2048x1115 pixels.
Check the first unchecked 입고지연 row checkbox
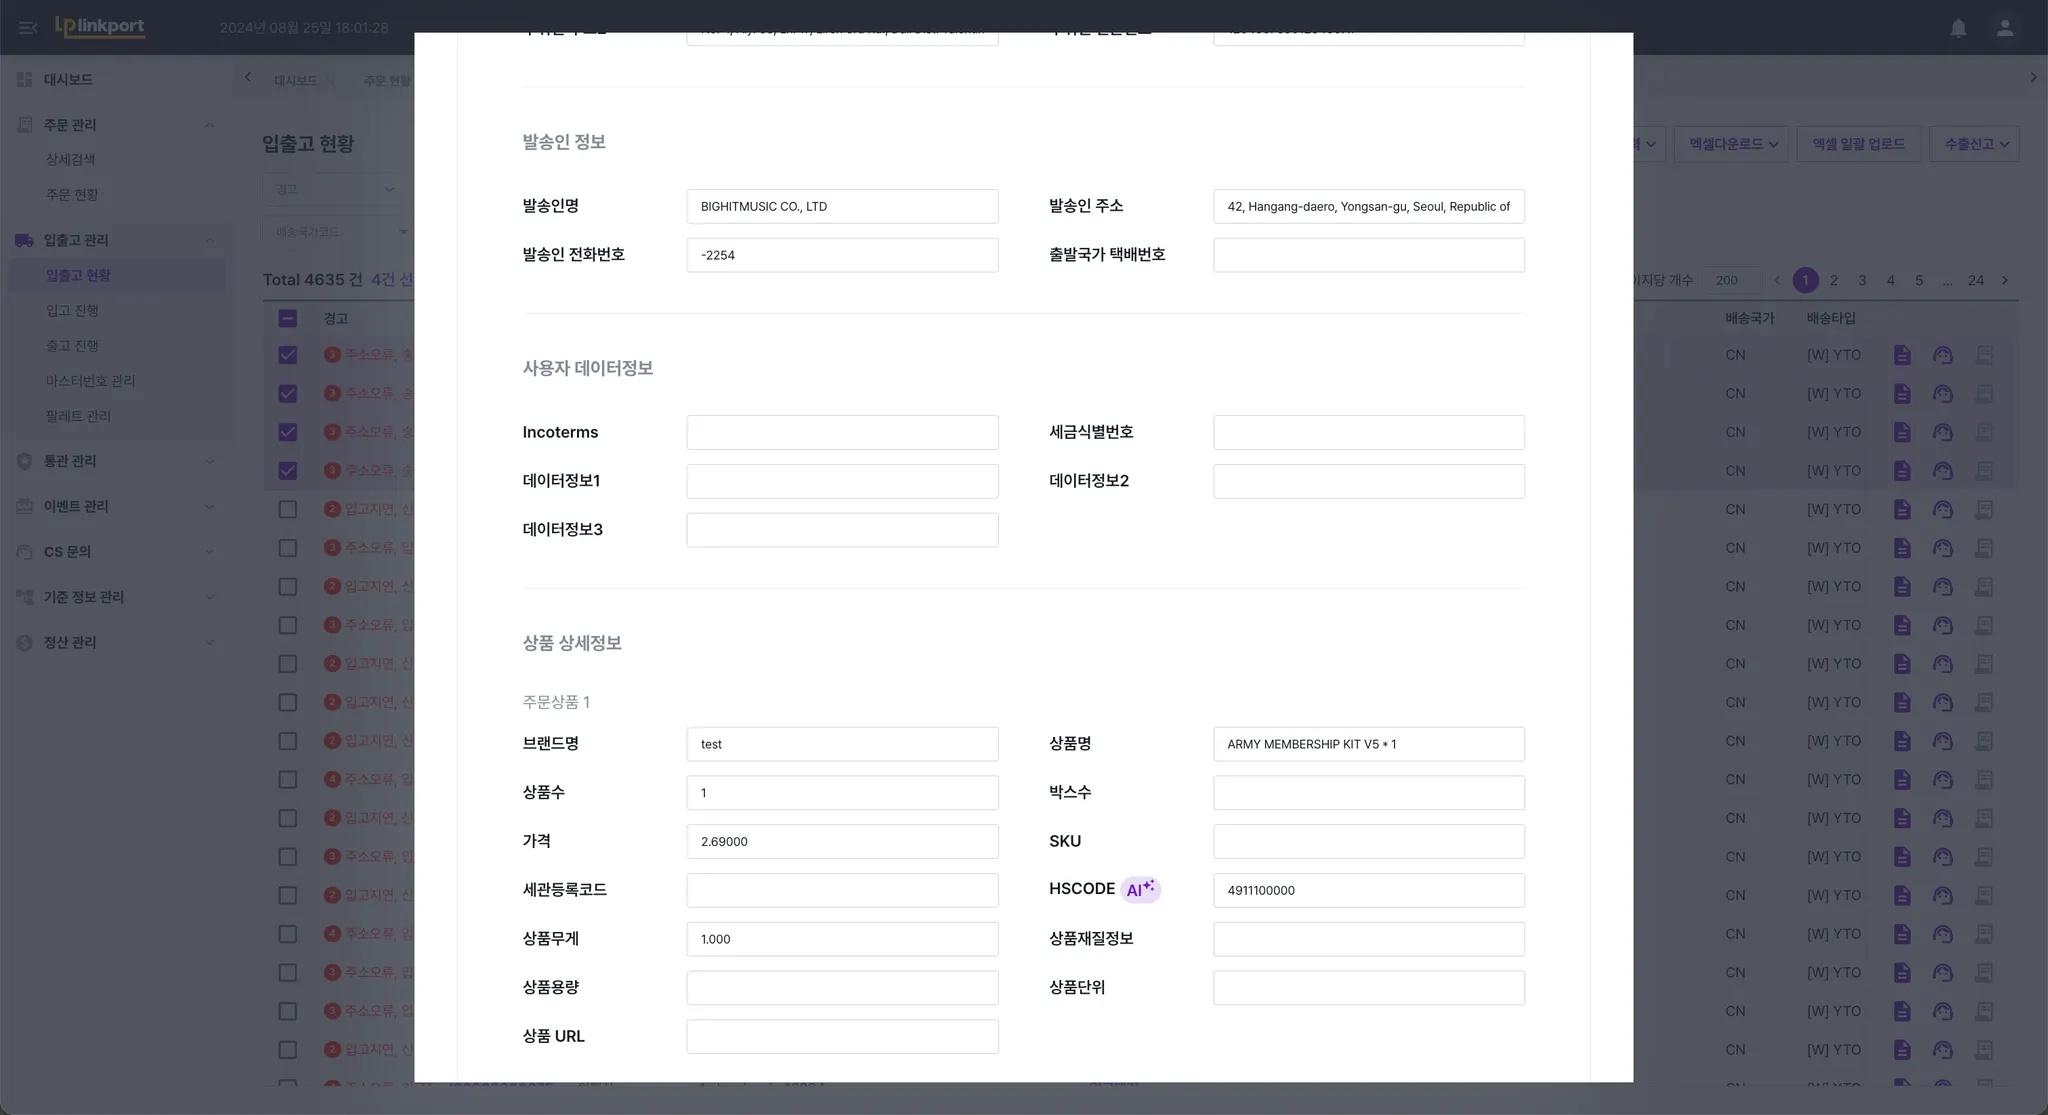click(288, 509)
